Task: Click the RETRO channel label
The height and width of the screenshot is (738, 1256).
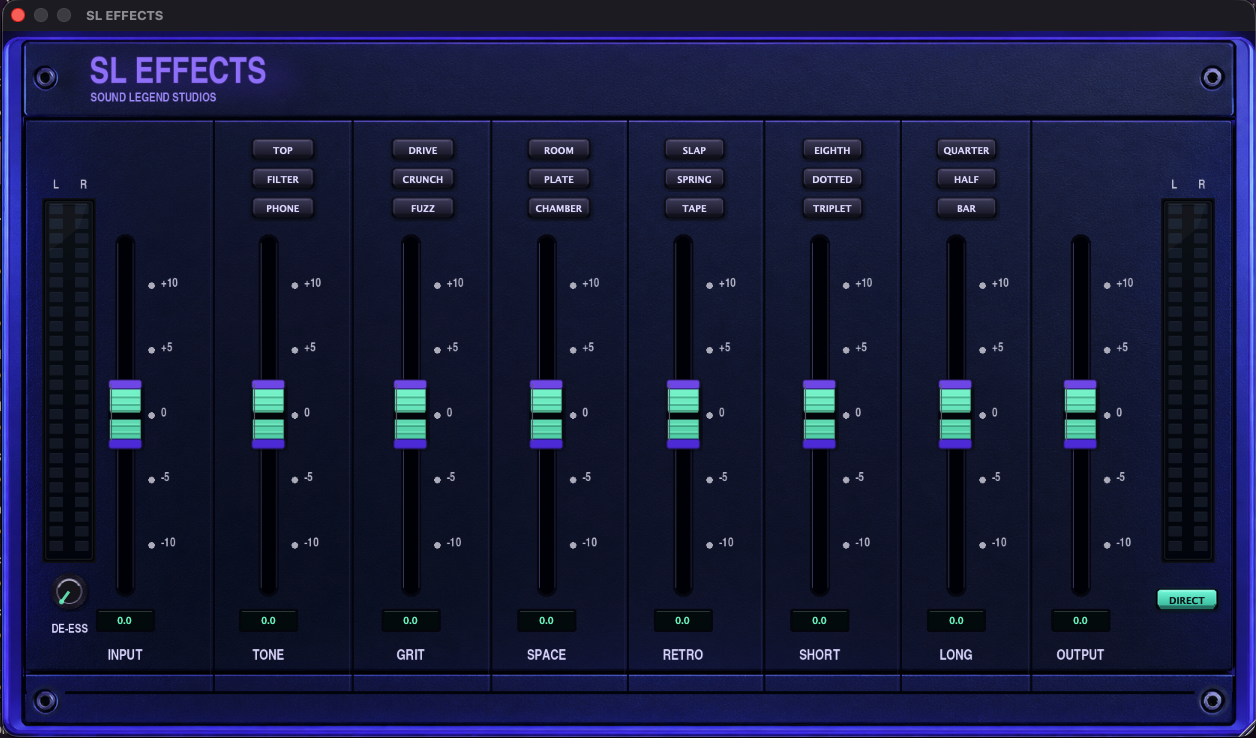Action: [x=683, y=655]
